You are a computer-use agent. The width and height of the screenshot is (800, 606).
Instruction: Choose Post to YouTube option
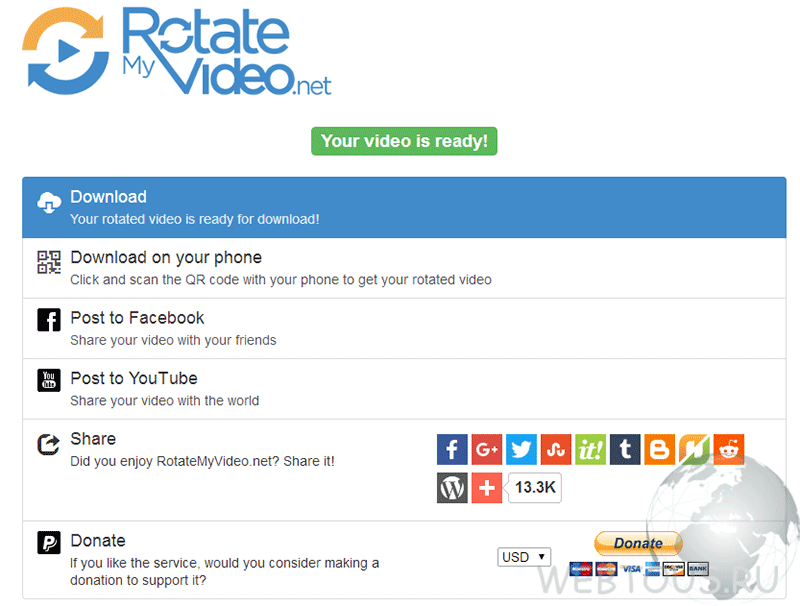pyautogui.click(x=404, y=389)
